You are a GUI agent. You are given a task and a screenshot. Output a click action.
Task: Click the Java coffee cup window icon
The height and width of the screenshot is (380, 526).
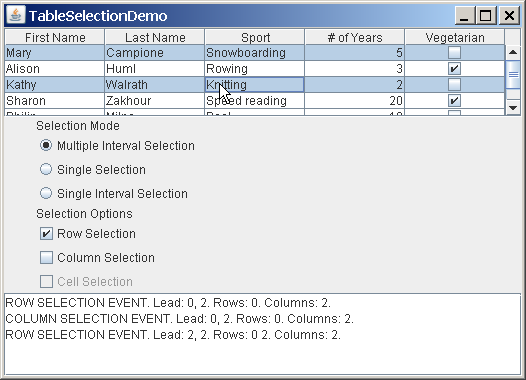click(16, 15)
